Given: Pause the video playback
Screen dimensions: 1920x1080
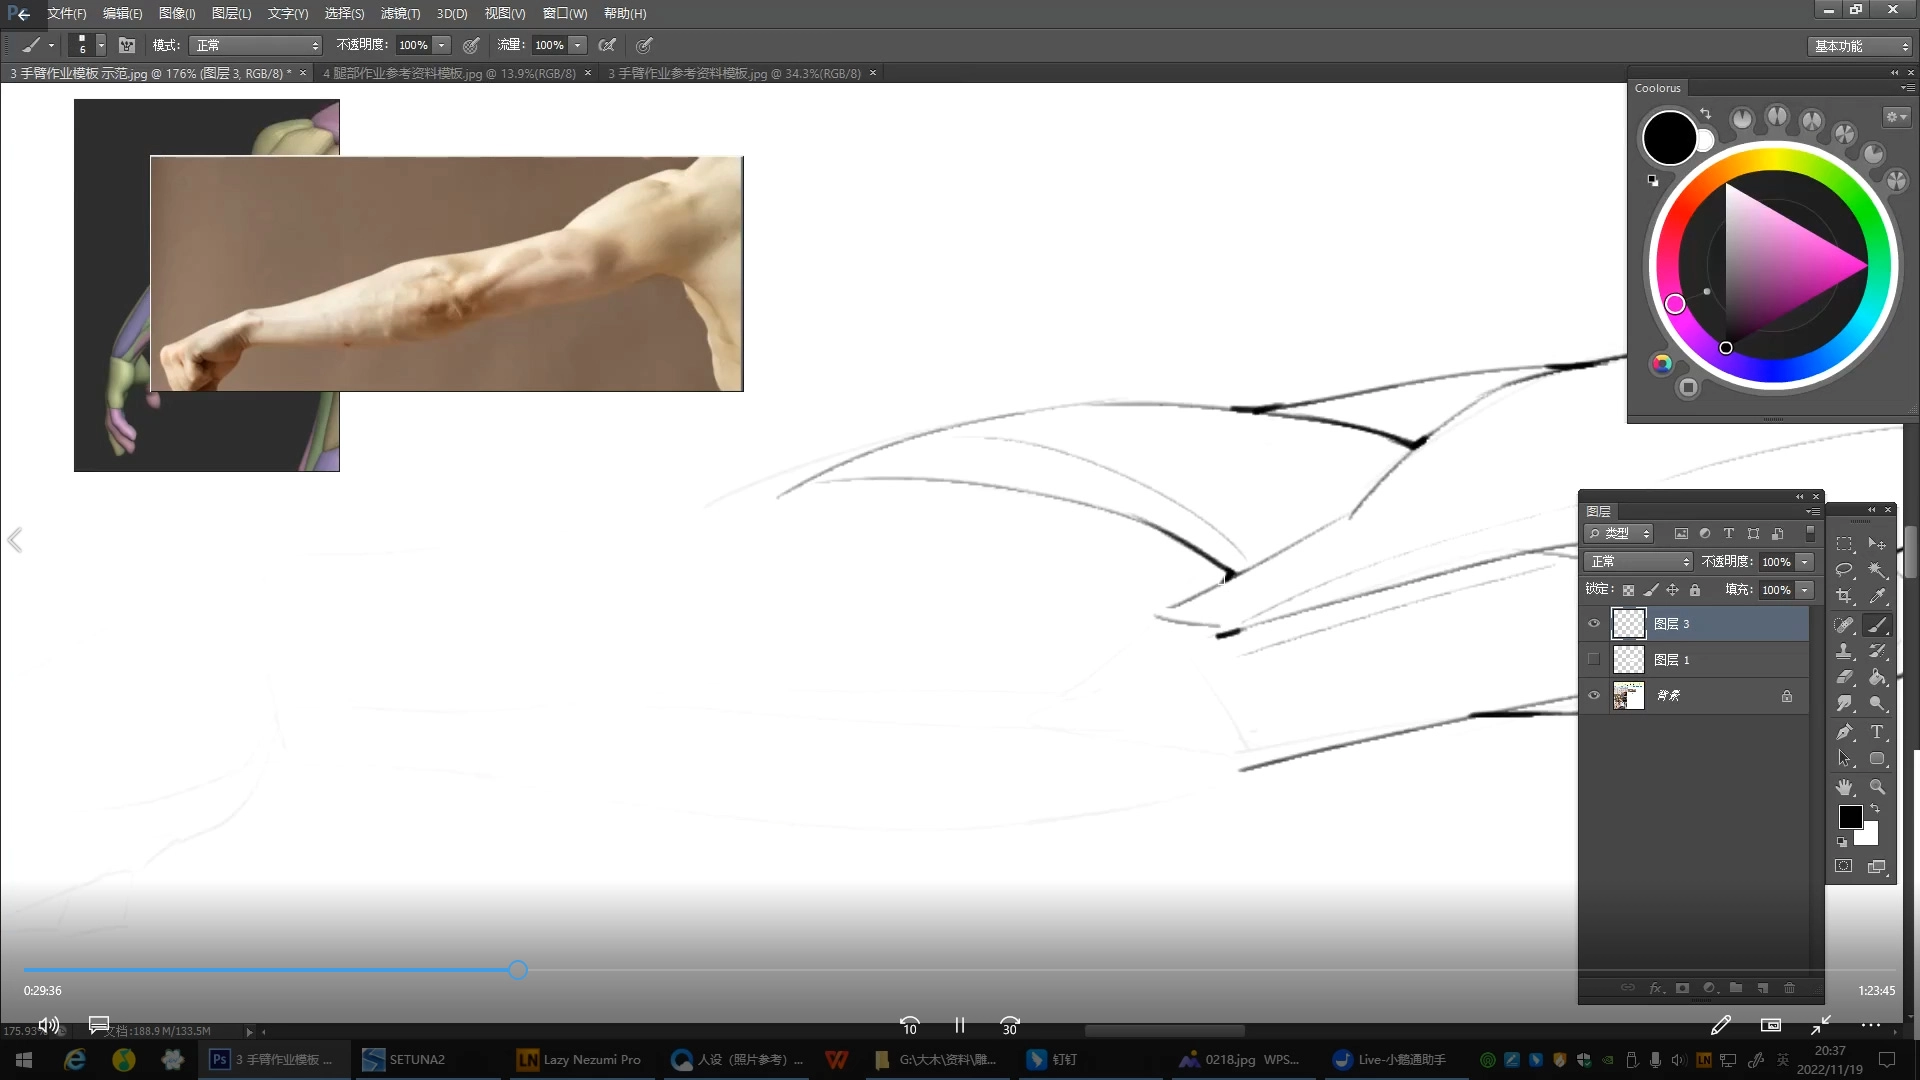Looking at the screenshot, I should pyautogui.click(x=960, y=1026).
